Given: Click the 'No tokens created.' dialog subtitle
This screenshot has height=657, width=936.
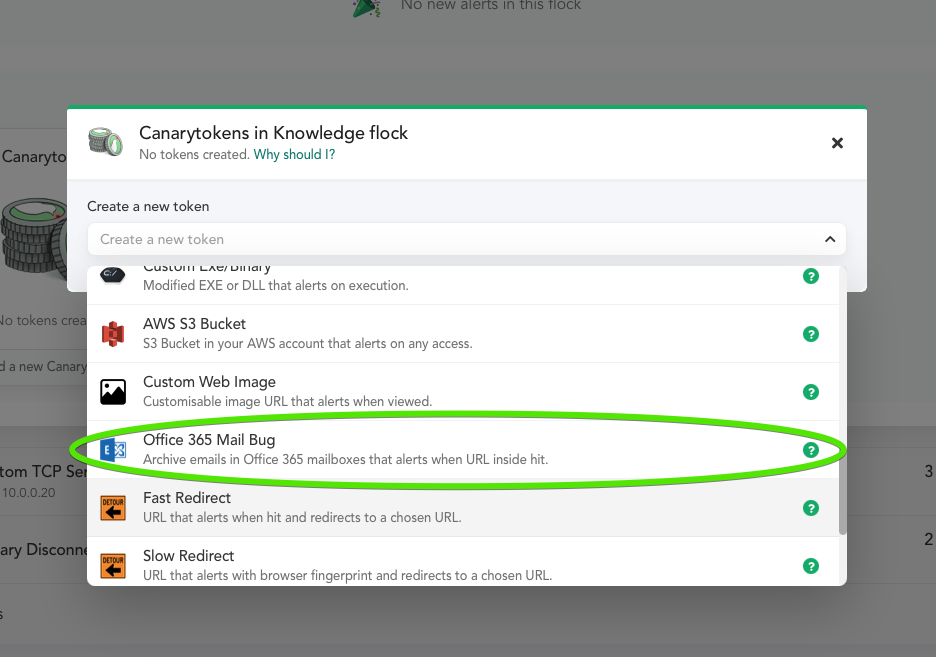Looking at the screenshot, I should coord(195,155).
